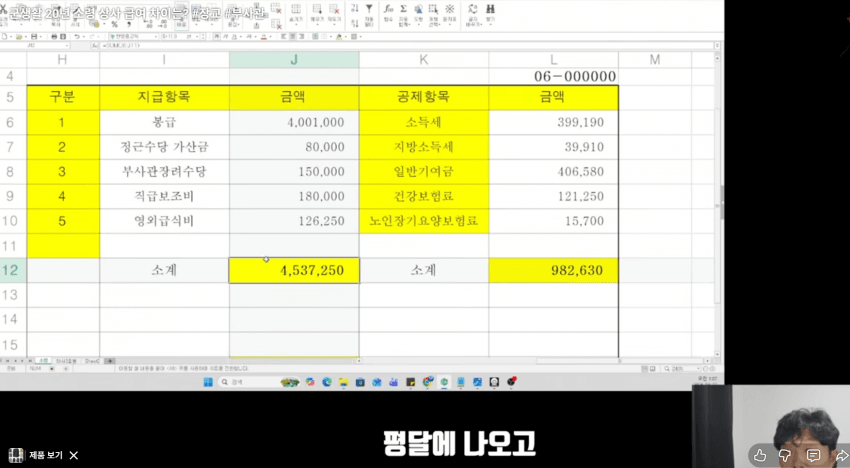
Task: Click the save disk icon
Action: tap(34, 36)
